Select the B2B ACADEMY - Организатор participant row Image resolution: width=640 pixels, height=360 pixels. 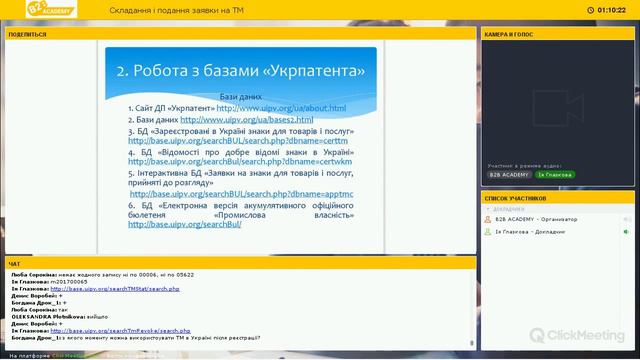pyautogui.click(x=558, y=220)
